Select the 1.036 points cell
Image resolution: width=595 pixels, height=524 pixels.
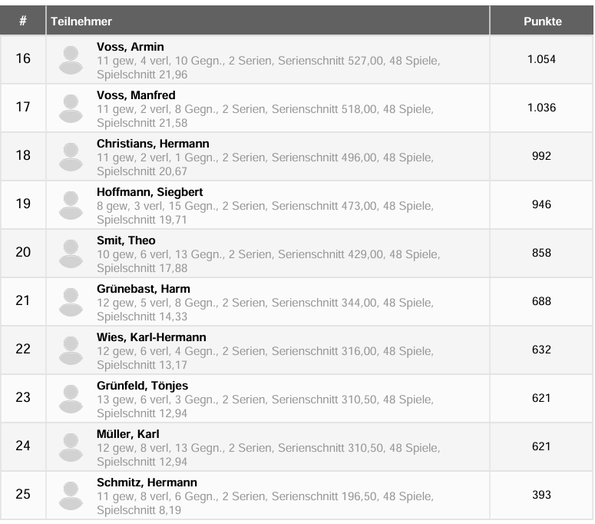tap(542, 108)
